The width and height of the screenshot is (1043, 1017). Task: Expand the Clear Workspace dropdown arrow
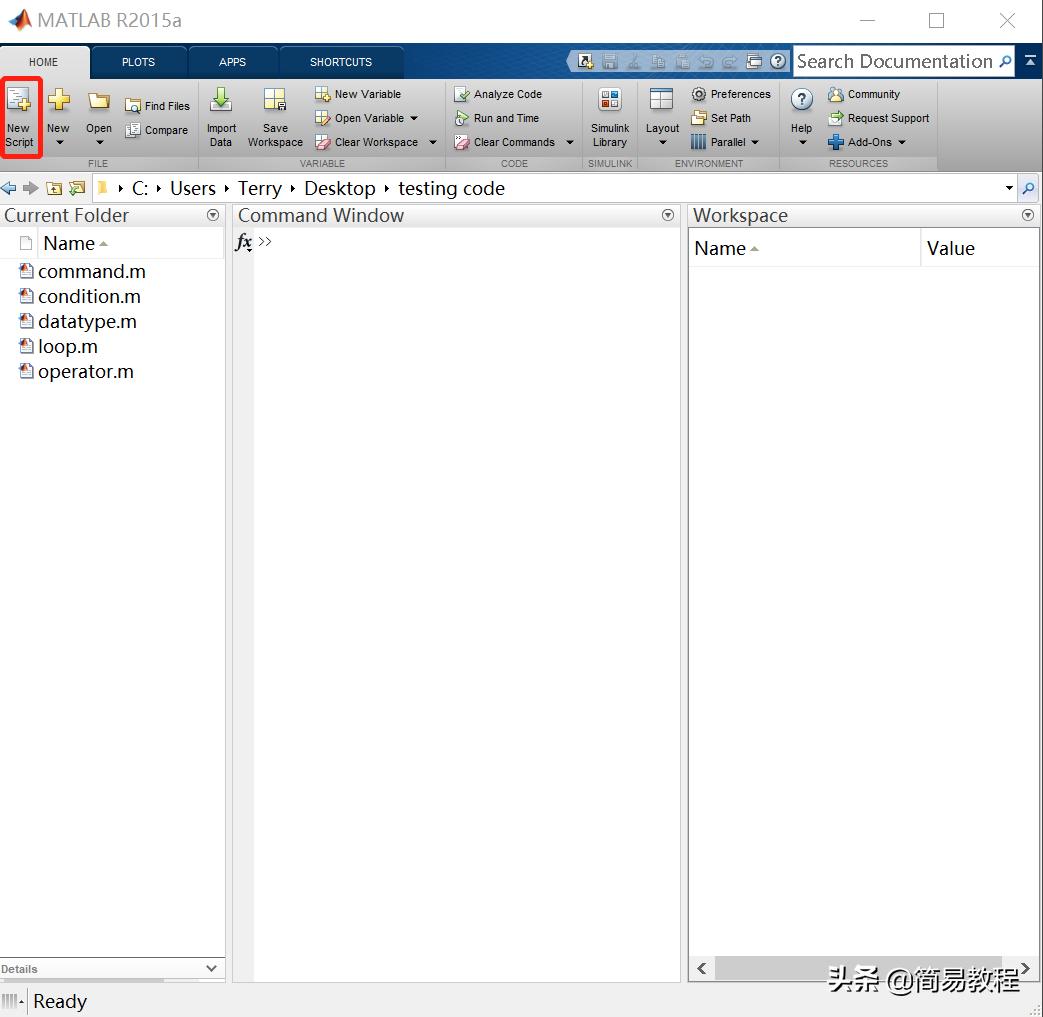[x=433, y=142]
